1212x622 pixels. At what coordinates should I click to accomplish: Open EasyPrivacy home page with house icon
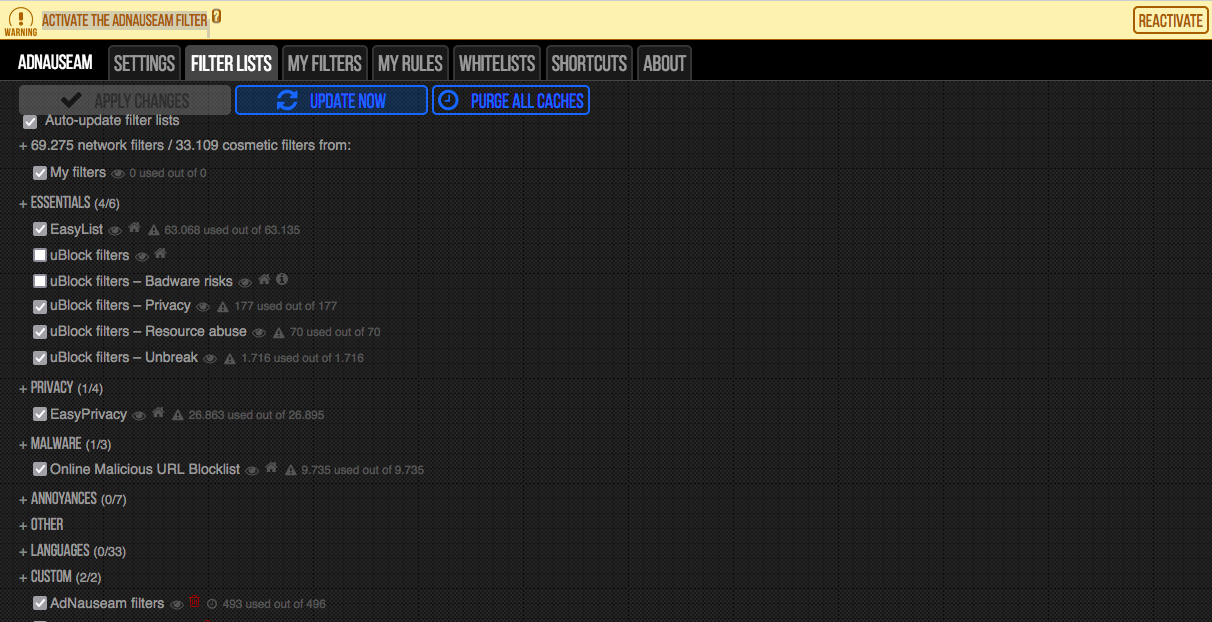(157, 413)
